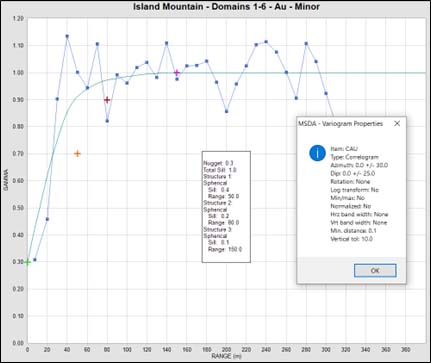Click the 'Total Sill: 1.0' line
431x363 pixels.
point(220,170)
